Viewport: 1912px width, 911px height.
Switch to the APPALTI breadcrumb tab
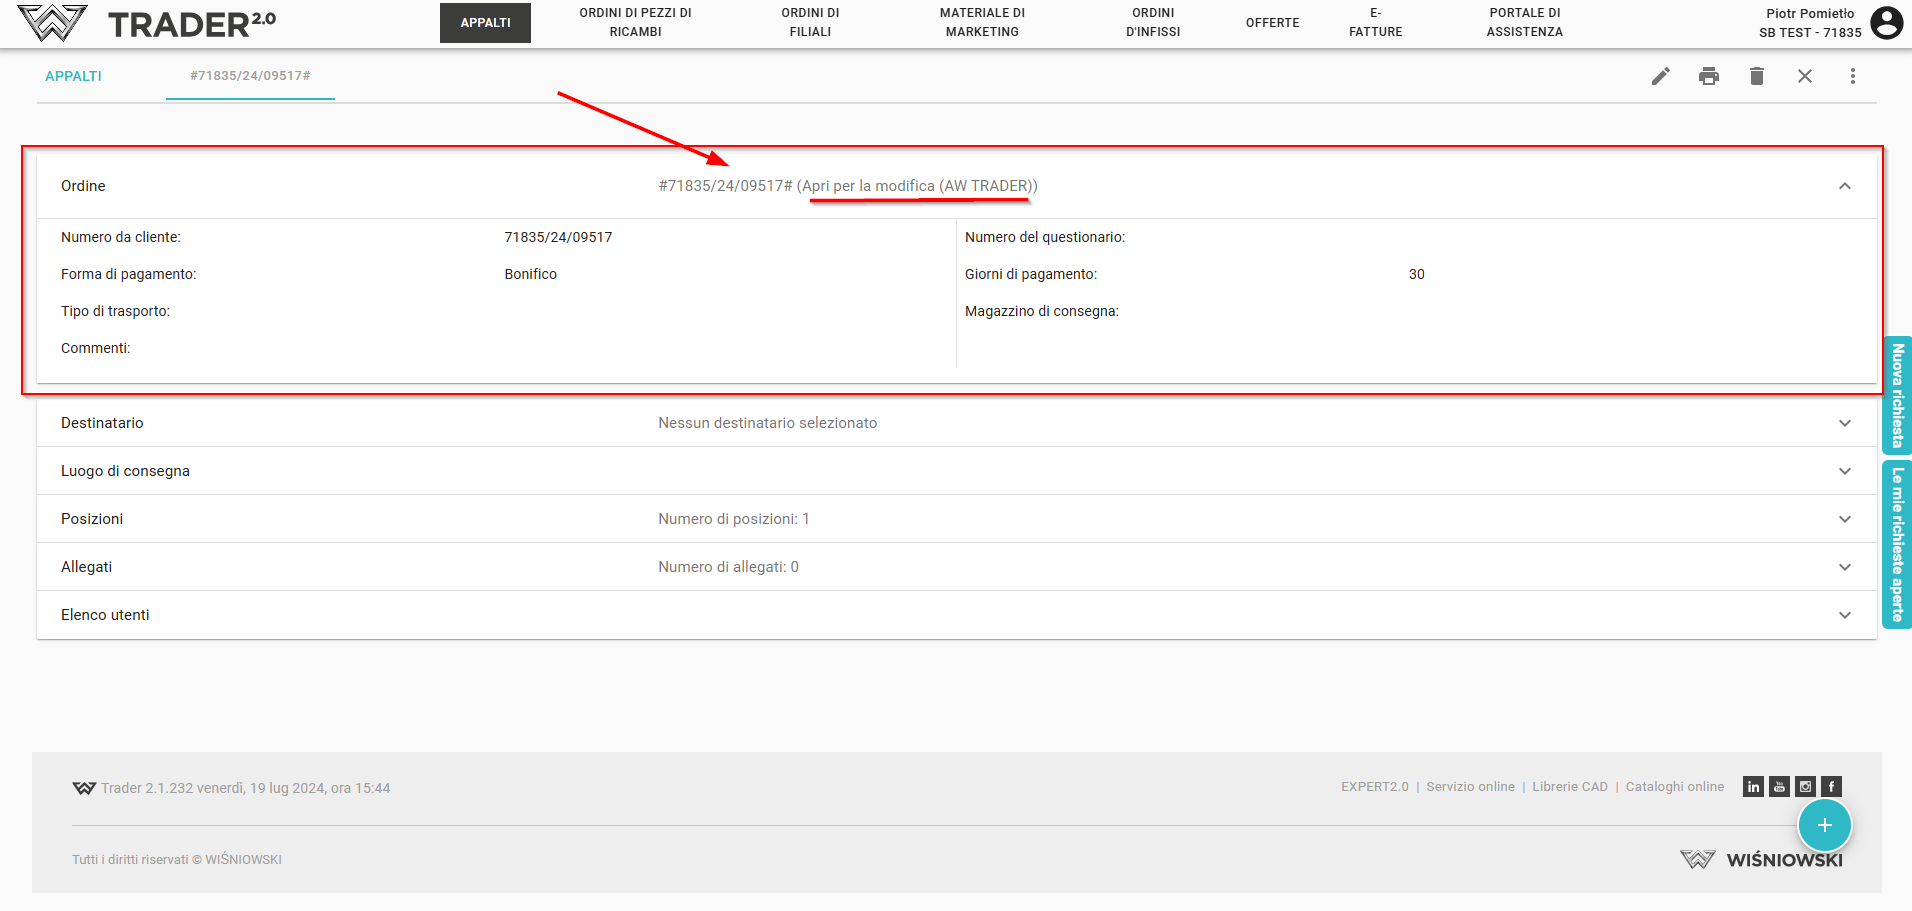coord(73,76)
